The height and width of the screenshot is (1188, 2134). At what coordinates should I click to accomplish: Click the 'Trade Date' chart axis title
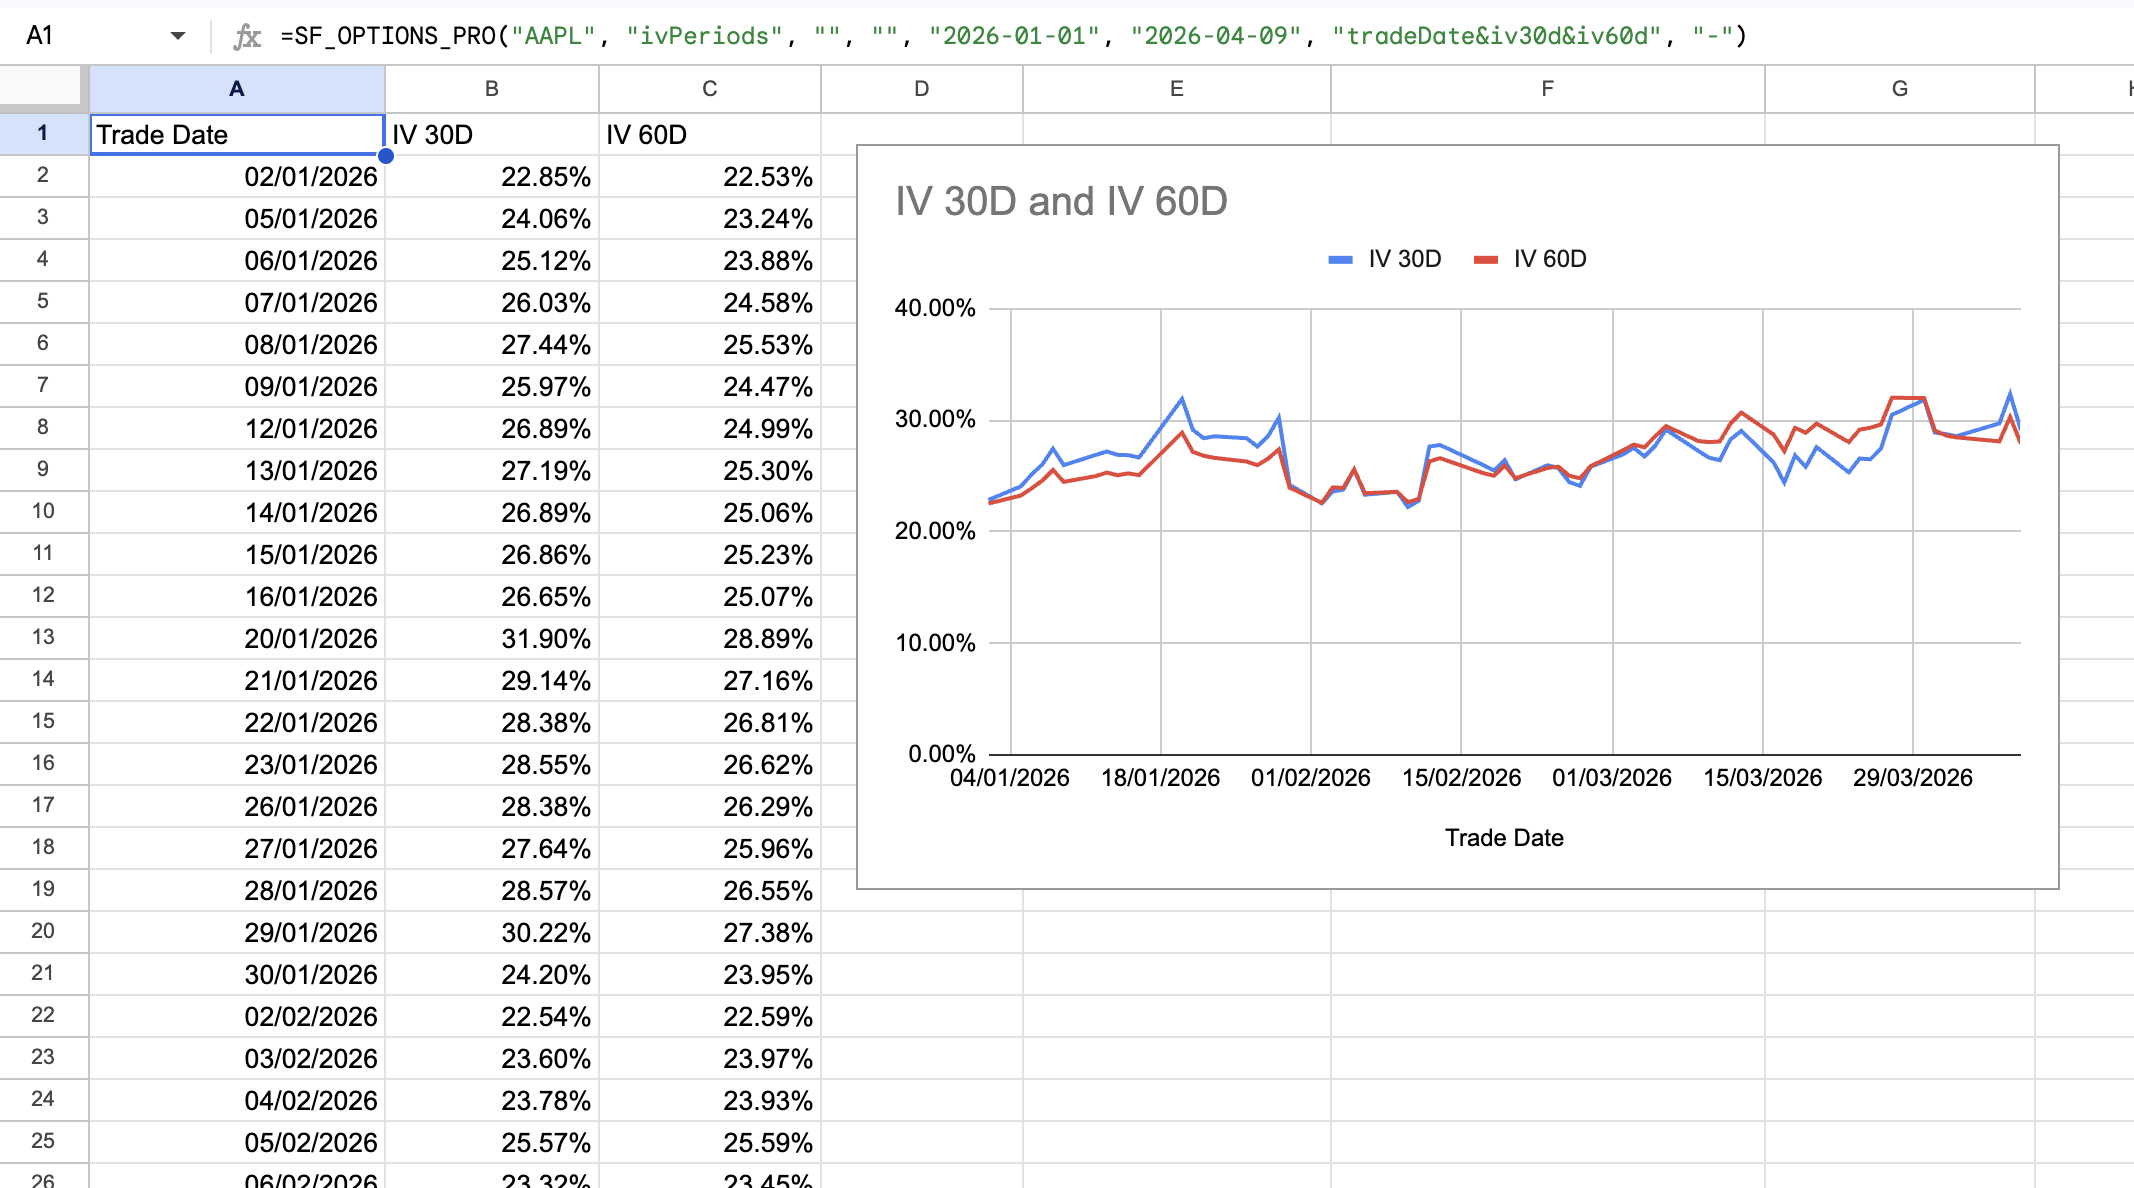click(x=1504, y=838)
